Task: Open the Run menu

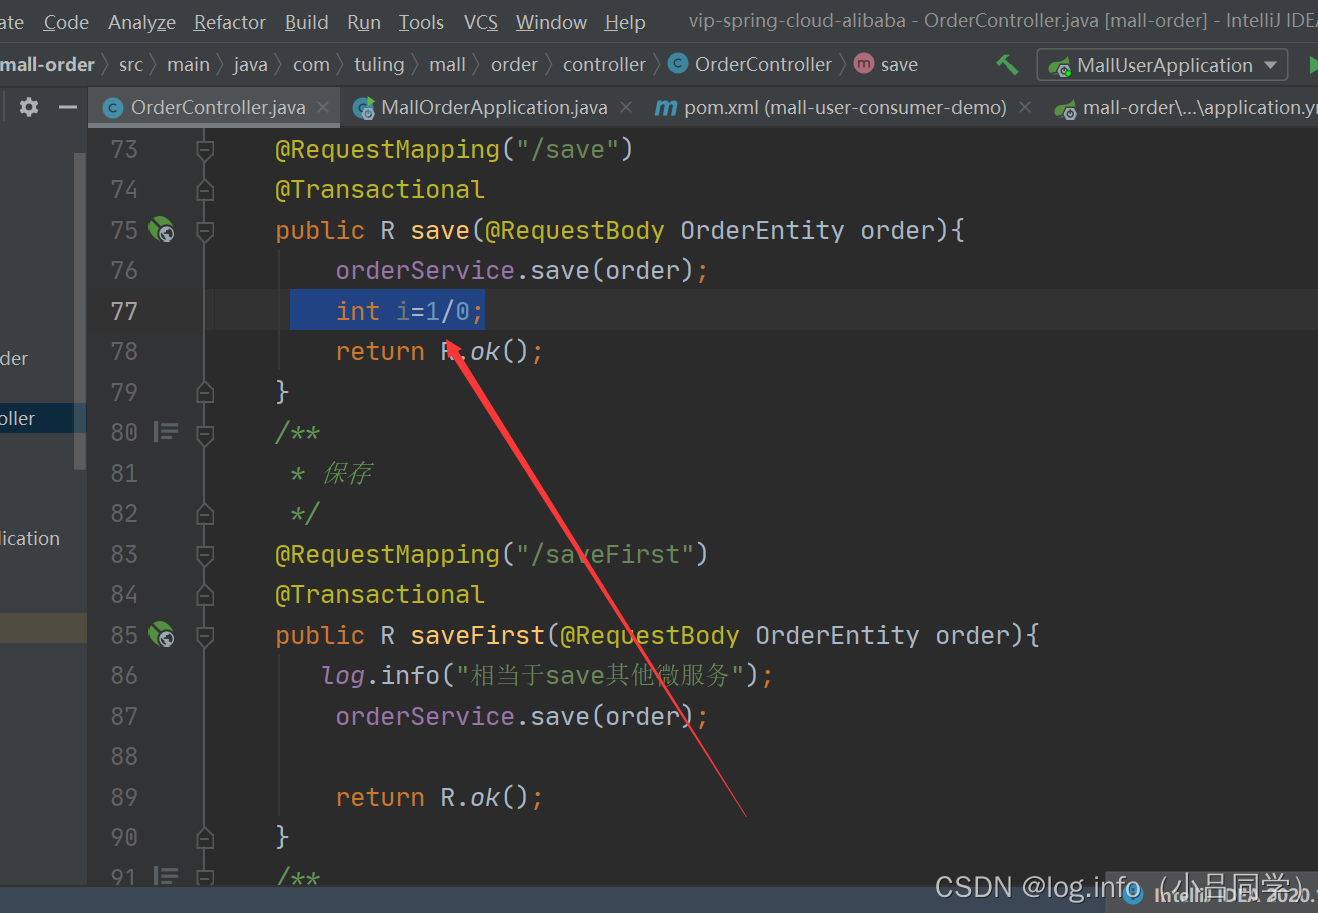Action: (x=364, y=22)
